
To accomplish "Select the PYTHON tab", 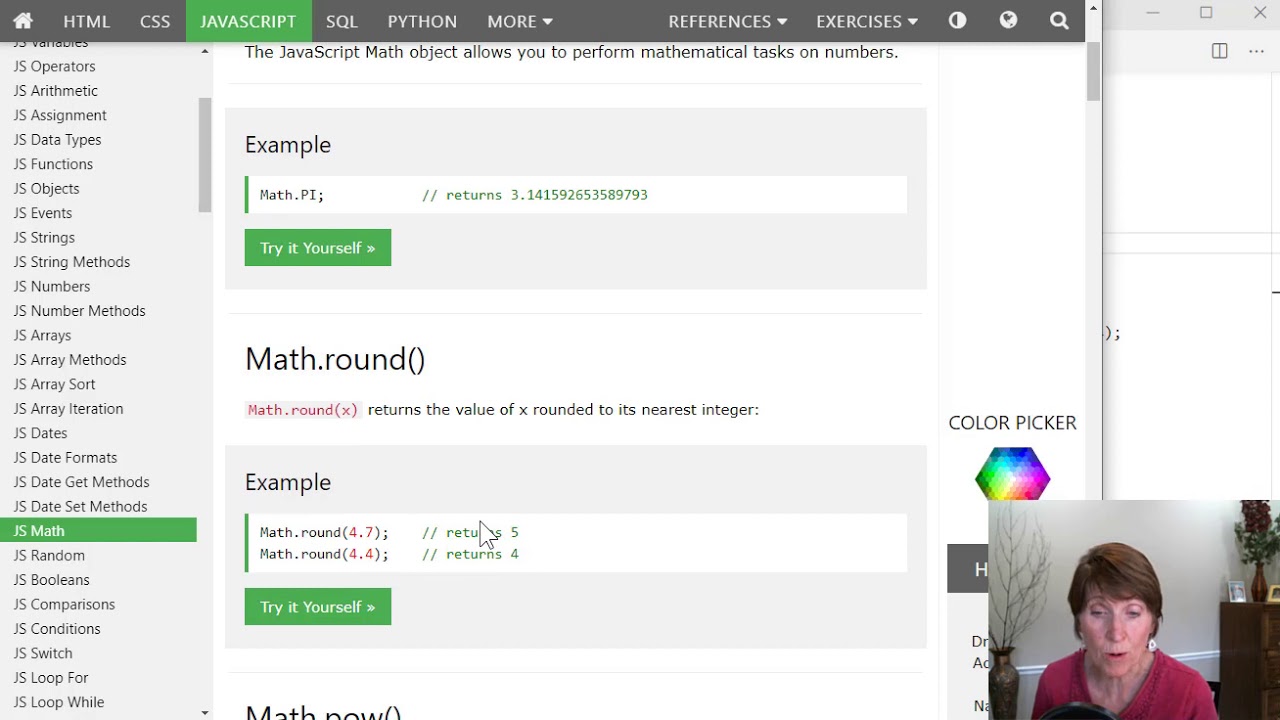I will (x=422, y=21).
